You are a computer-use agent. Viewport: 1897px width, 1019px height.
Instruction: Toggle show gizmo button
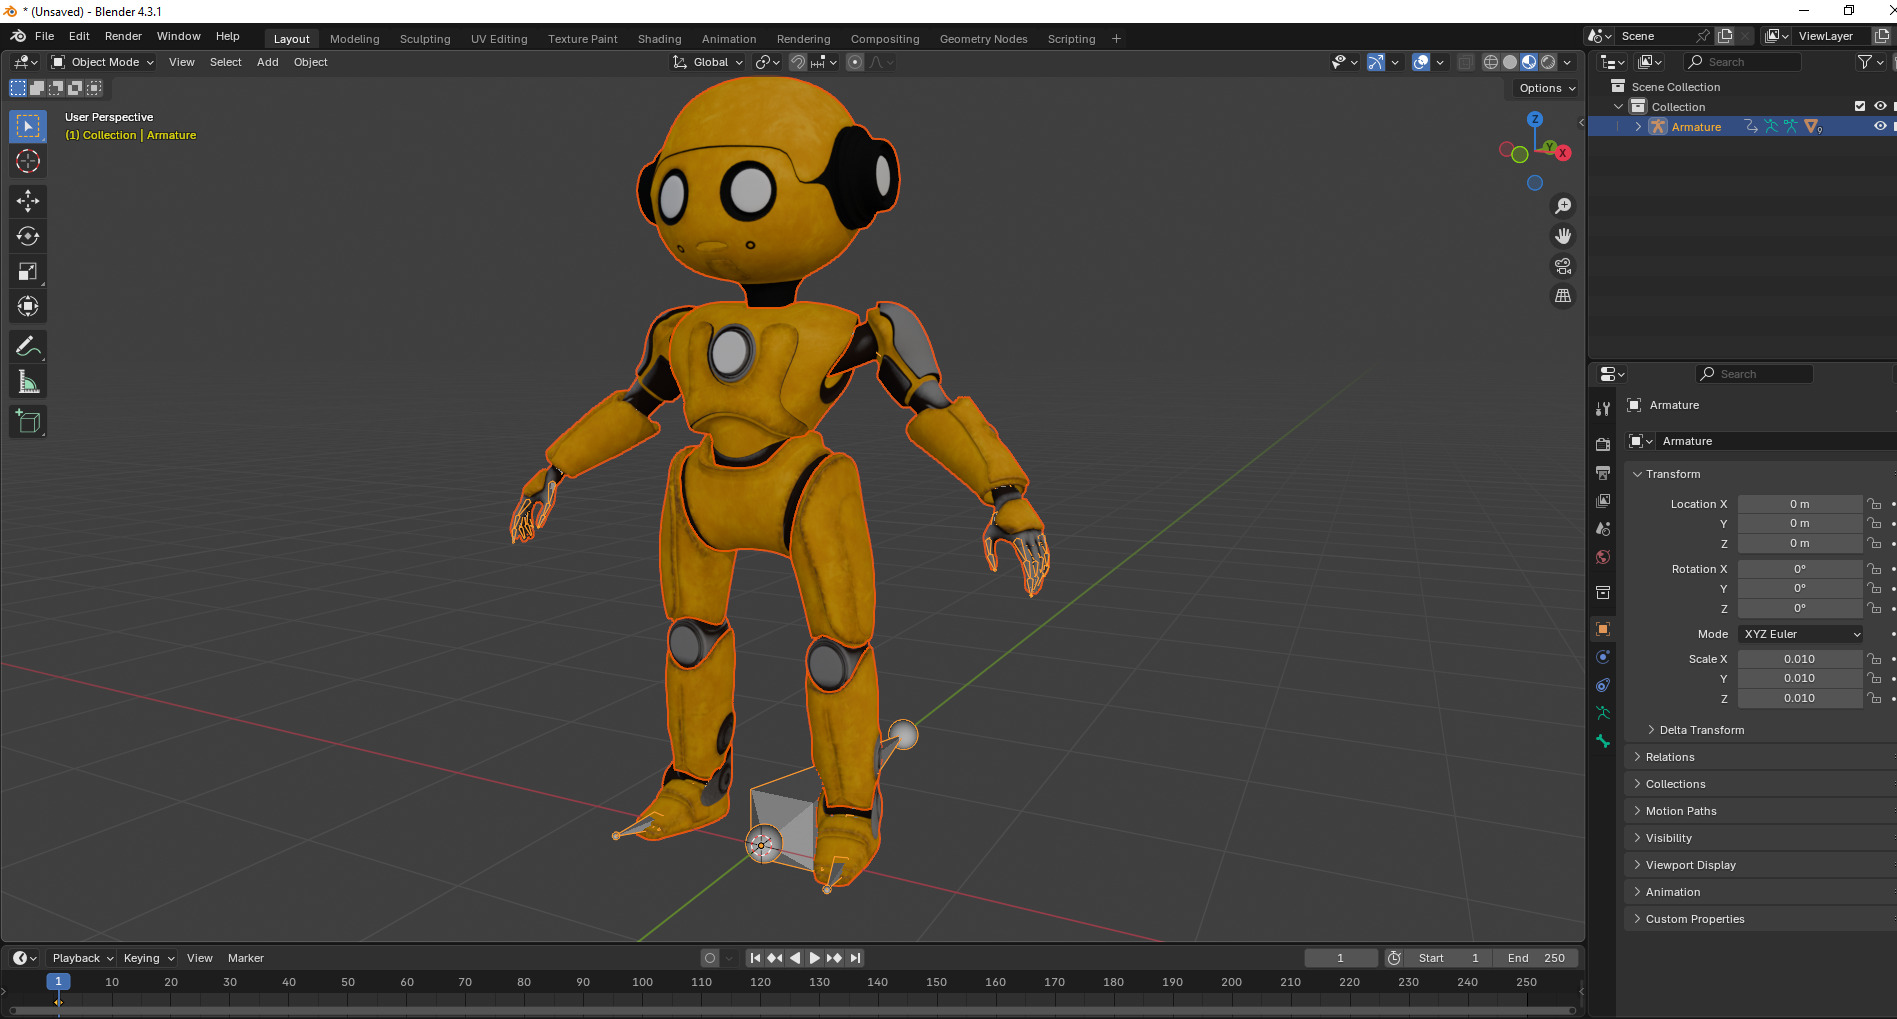pos(1376,62)
